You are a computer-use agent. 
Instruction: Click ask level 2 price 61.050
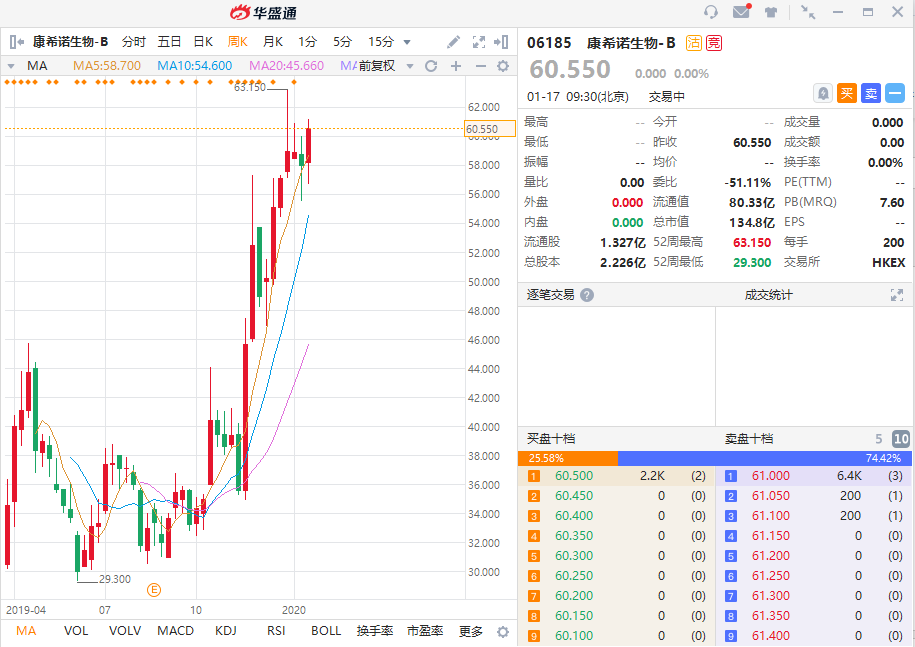(x=770, y=496)
